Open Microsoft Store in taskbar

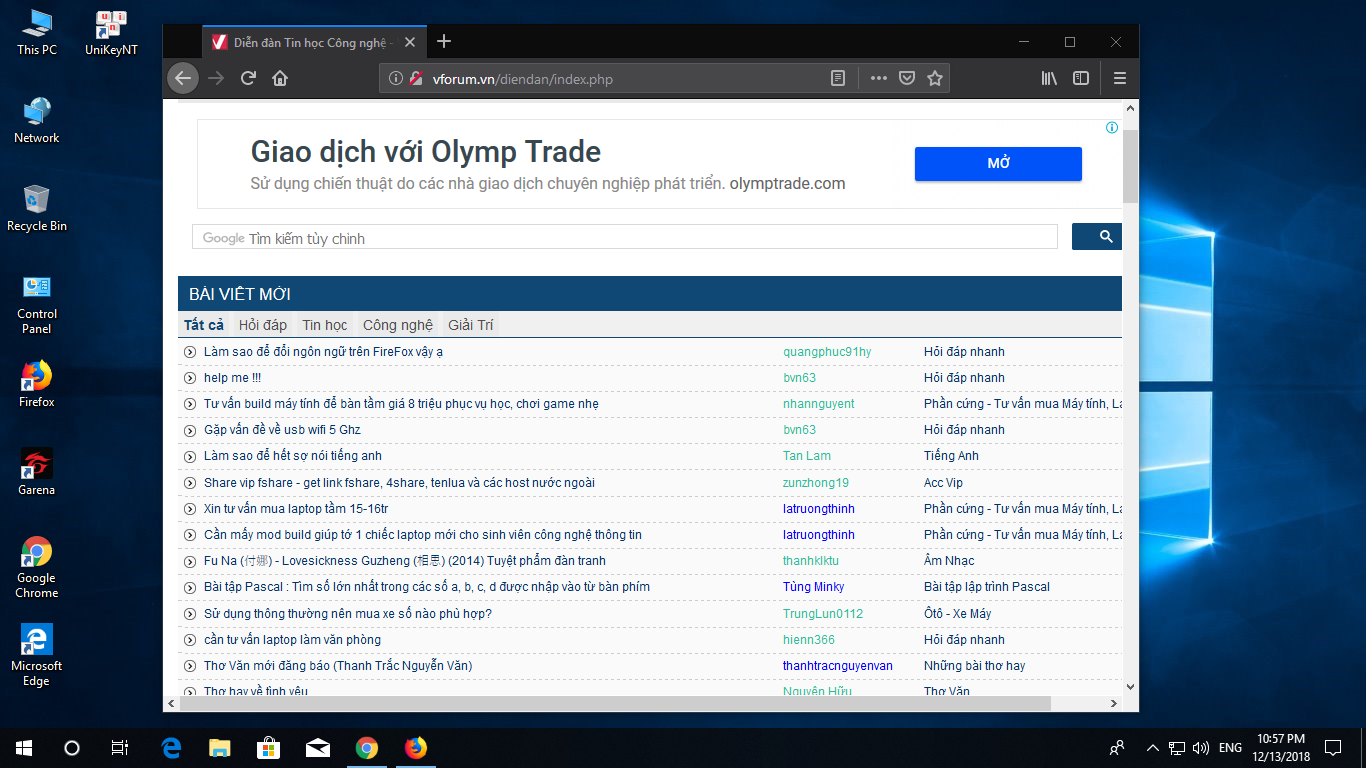click(268, 747)
